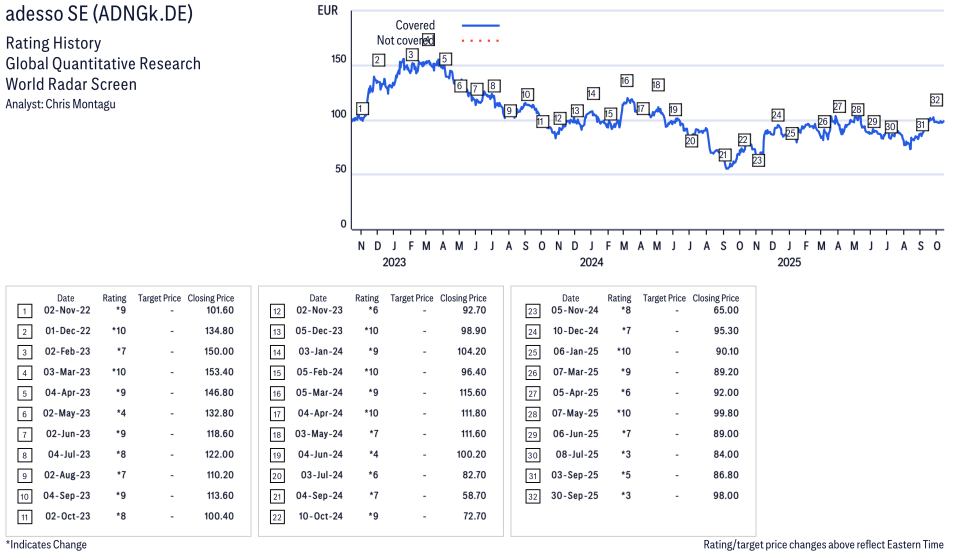Select the Covered legend label
Image resolution: width=955 pixels, height=551 pixels.
[415, 25]
